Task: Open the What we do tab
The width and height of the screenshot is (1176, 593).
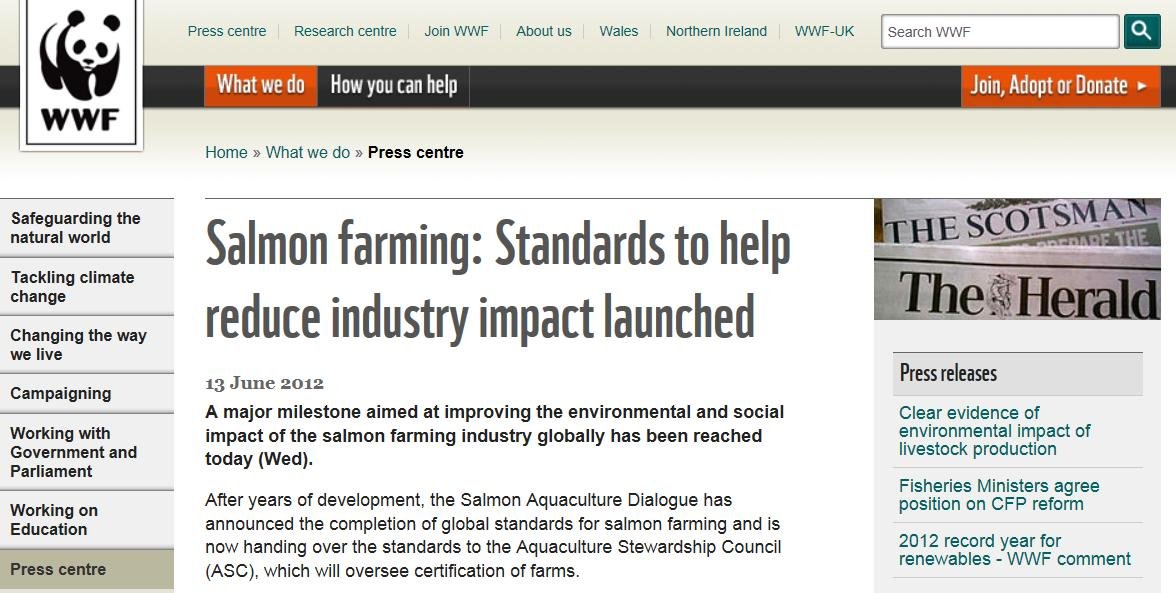Action: point(261,86)
